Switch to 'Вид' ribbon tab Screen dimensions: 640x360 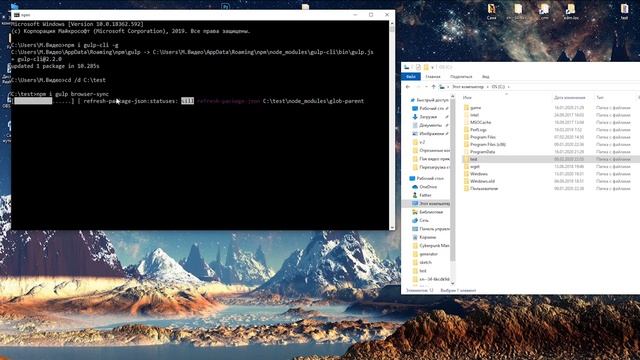tap(485, 77)
